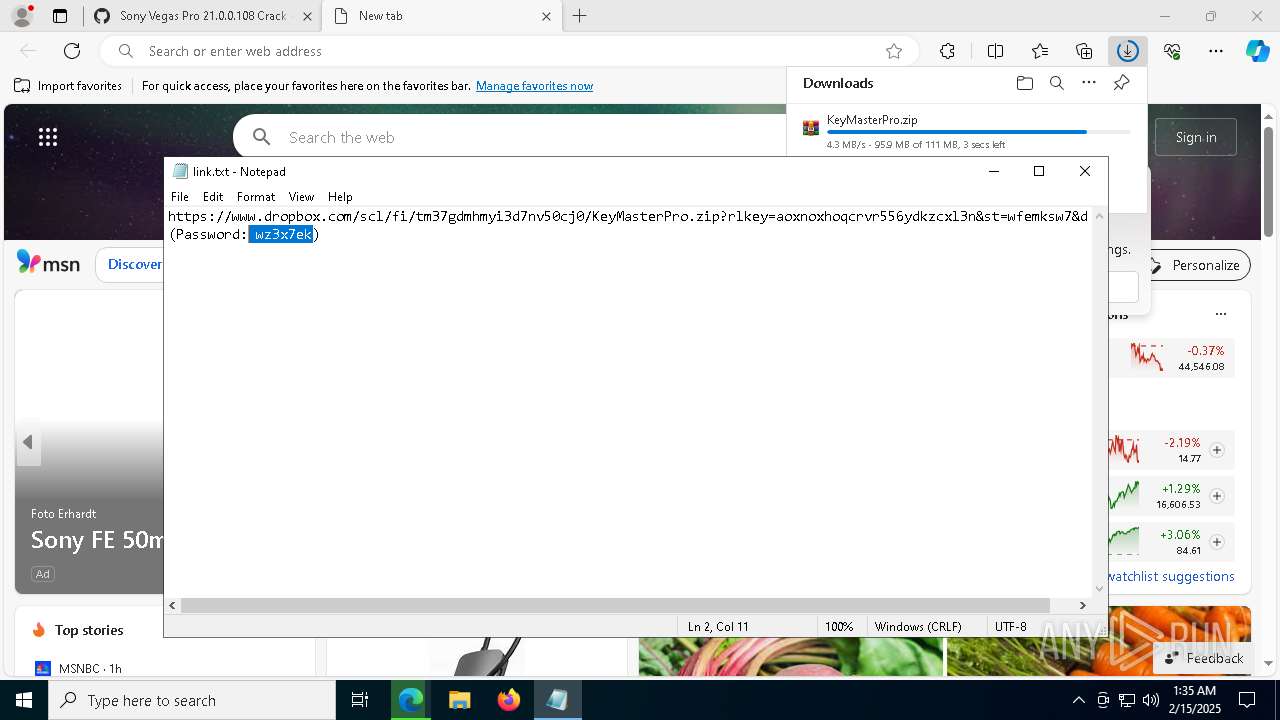Add 84.61 stock to watchlist
The image size is (1280, 720).
click(1217, 542)
